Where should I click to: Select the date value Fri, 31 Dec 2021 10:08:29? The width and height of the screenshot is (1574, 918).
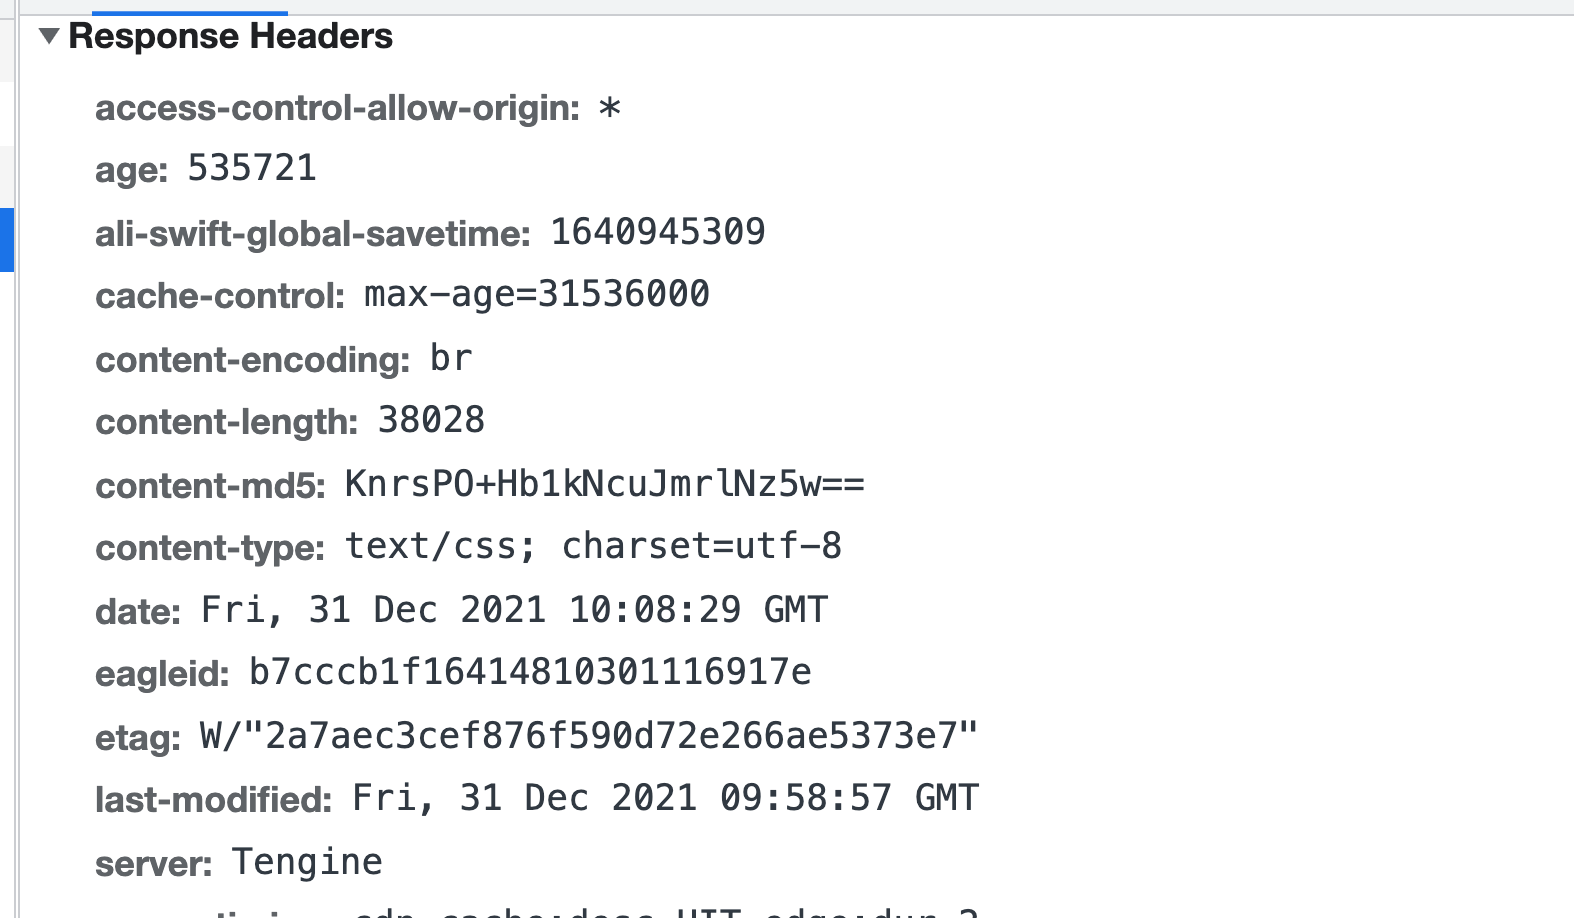coord(471,610)
